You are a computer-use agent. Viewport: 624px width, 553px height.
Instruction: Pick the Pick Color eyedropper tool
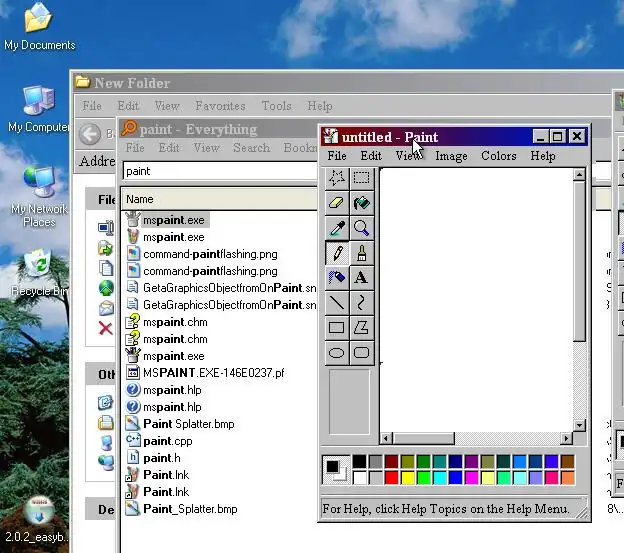point(337,228)
